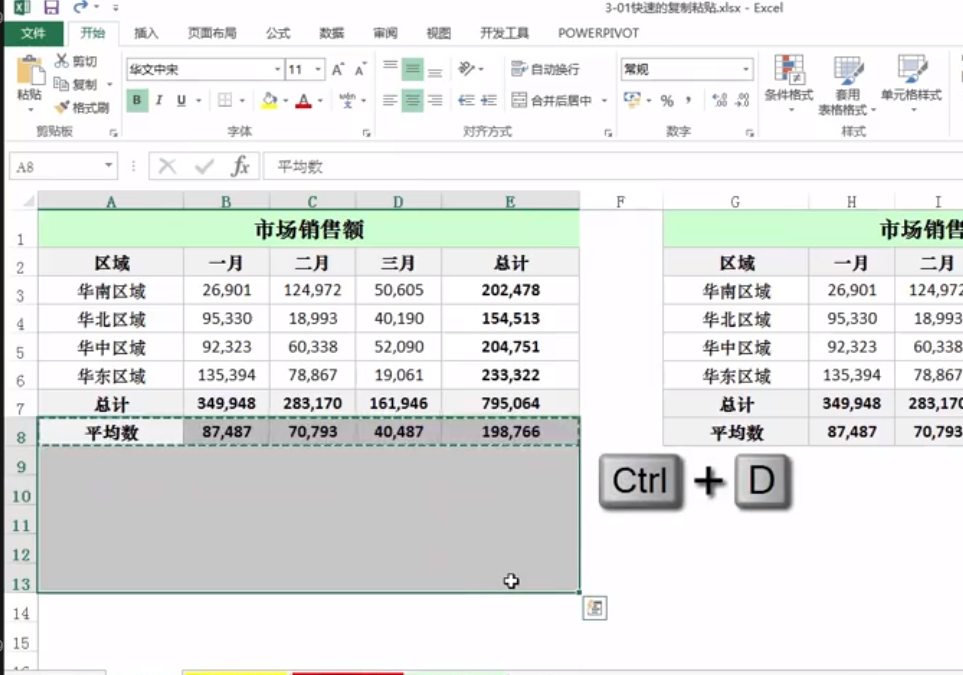Click the 增加小数位数 (Increase Decimal) icon
This screenshot has height=675, width=963.
click(718, 100)
